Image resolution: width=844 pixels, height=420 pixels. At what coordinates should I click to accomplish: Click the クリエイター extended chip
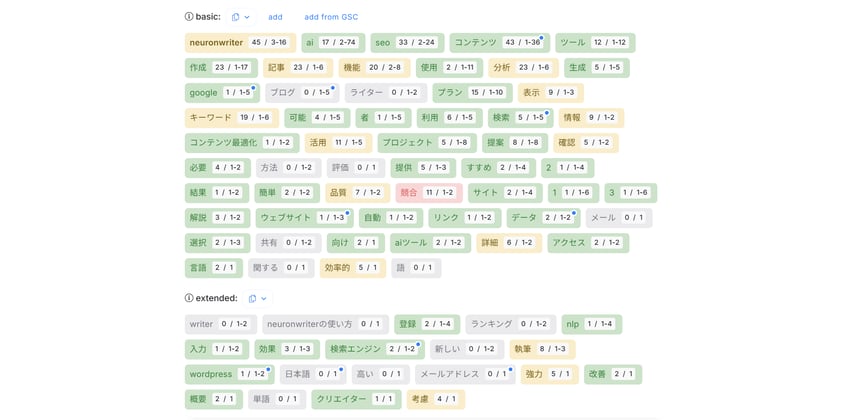click(x=356, y=400)
